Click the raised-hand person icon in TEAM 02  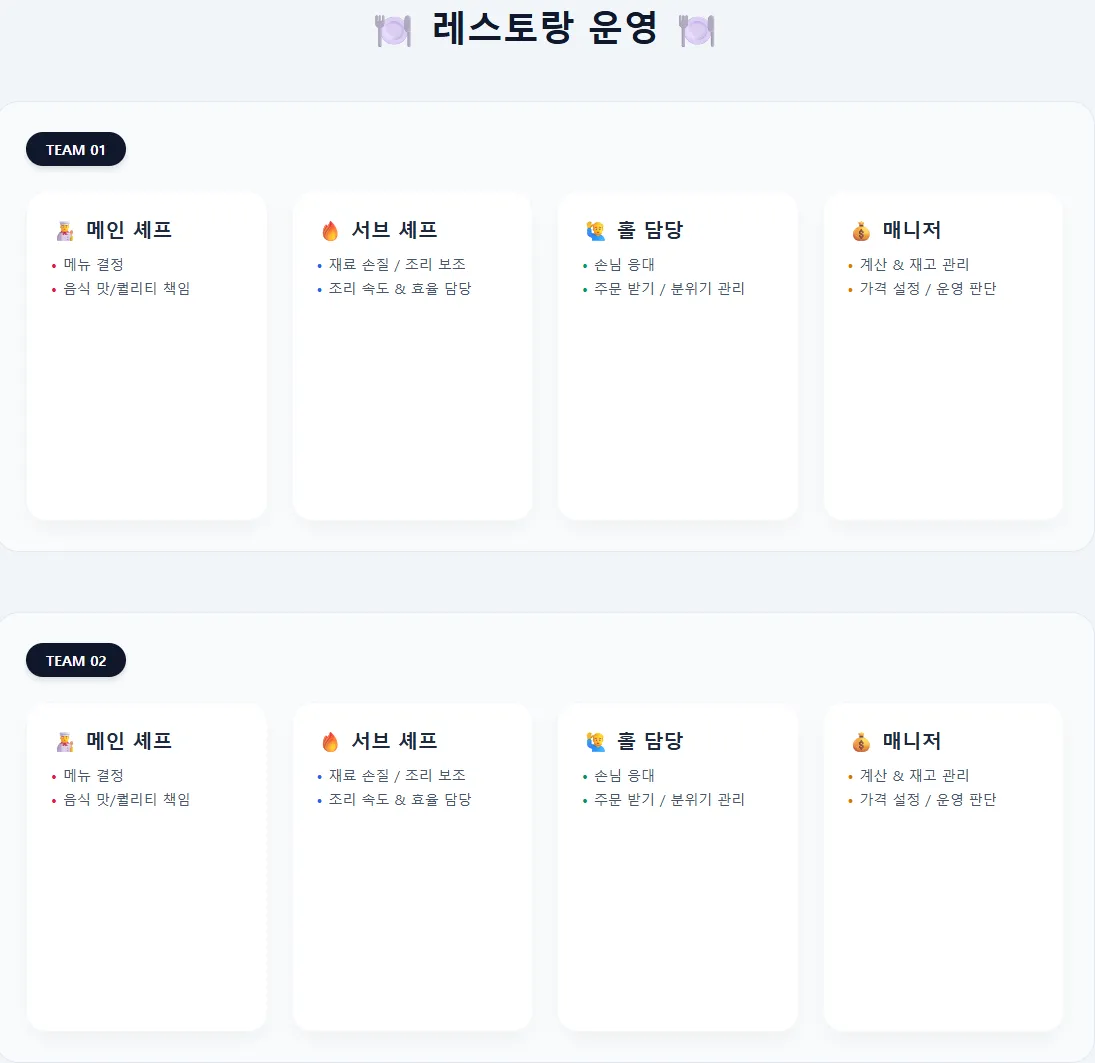click(x=596, y=742)
